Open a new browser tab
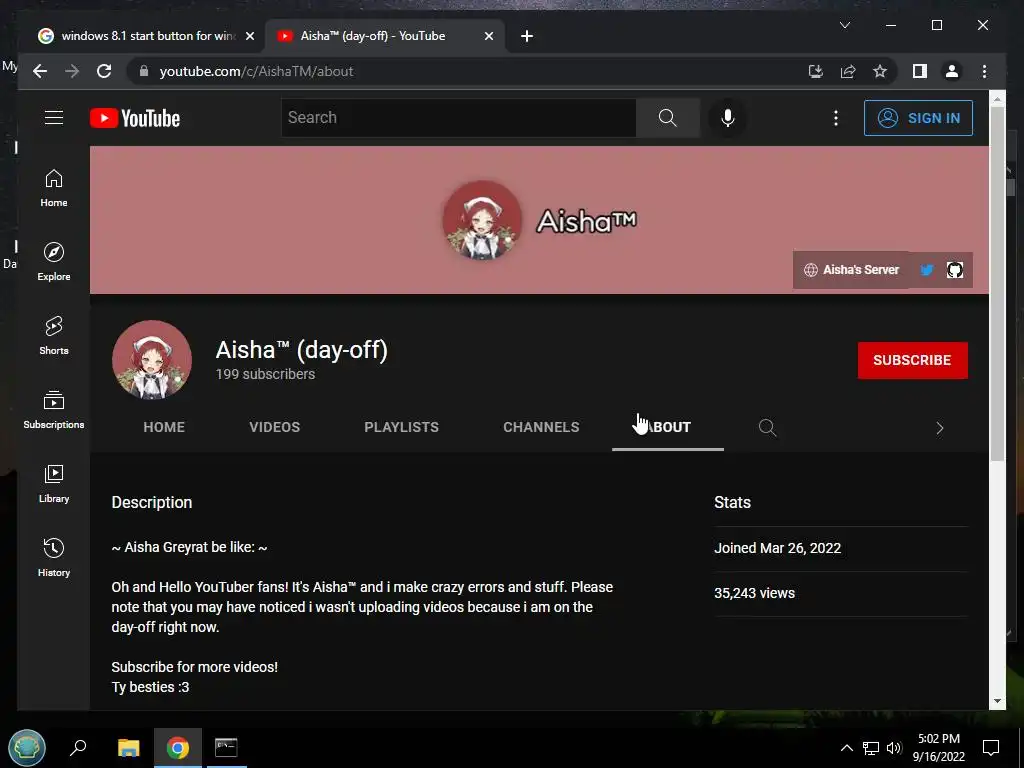The height and width of the screenshot is (768, 1024). [x=527, y=37]
